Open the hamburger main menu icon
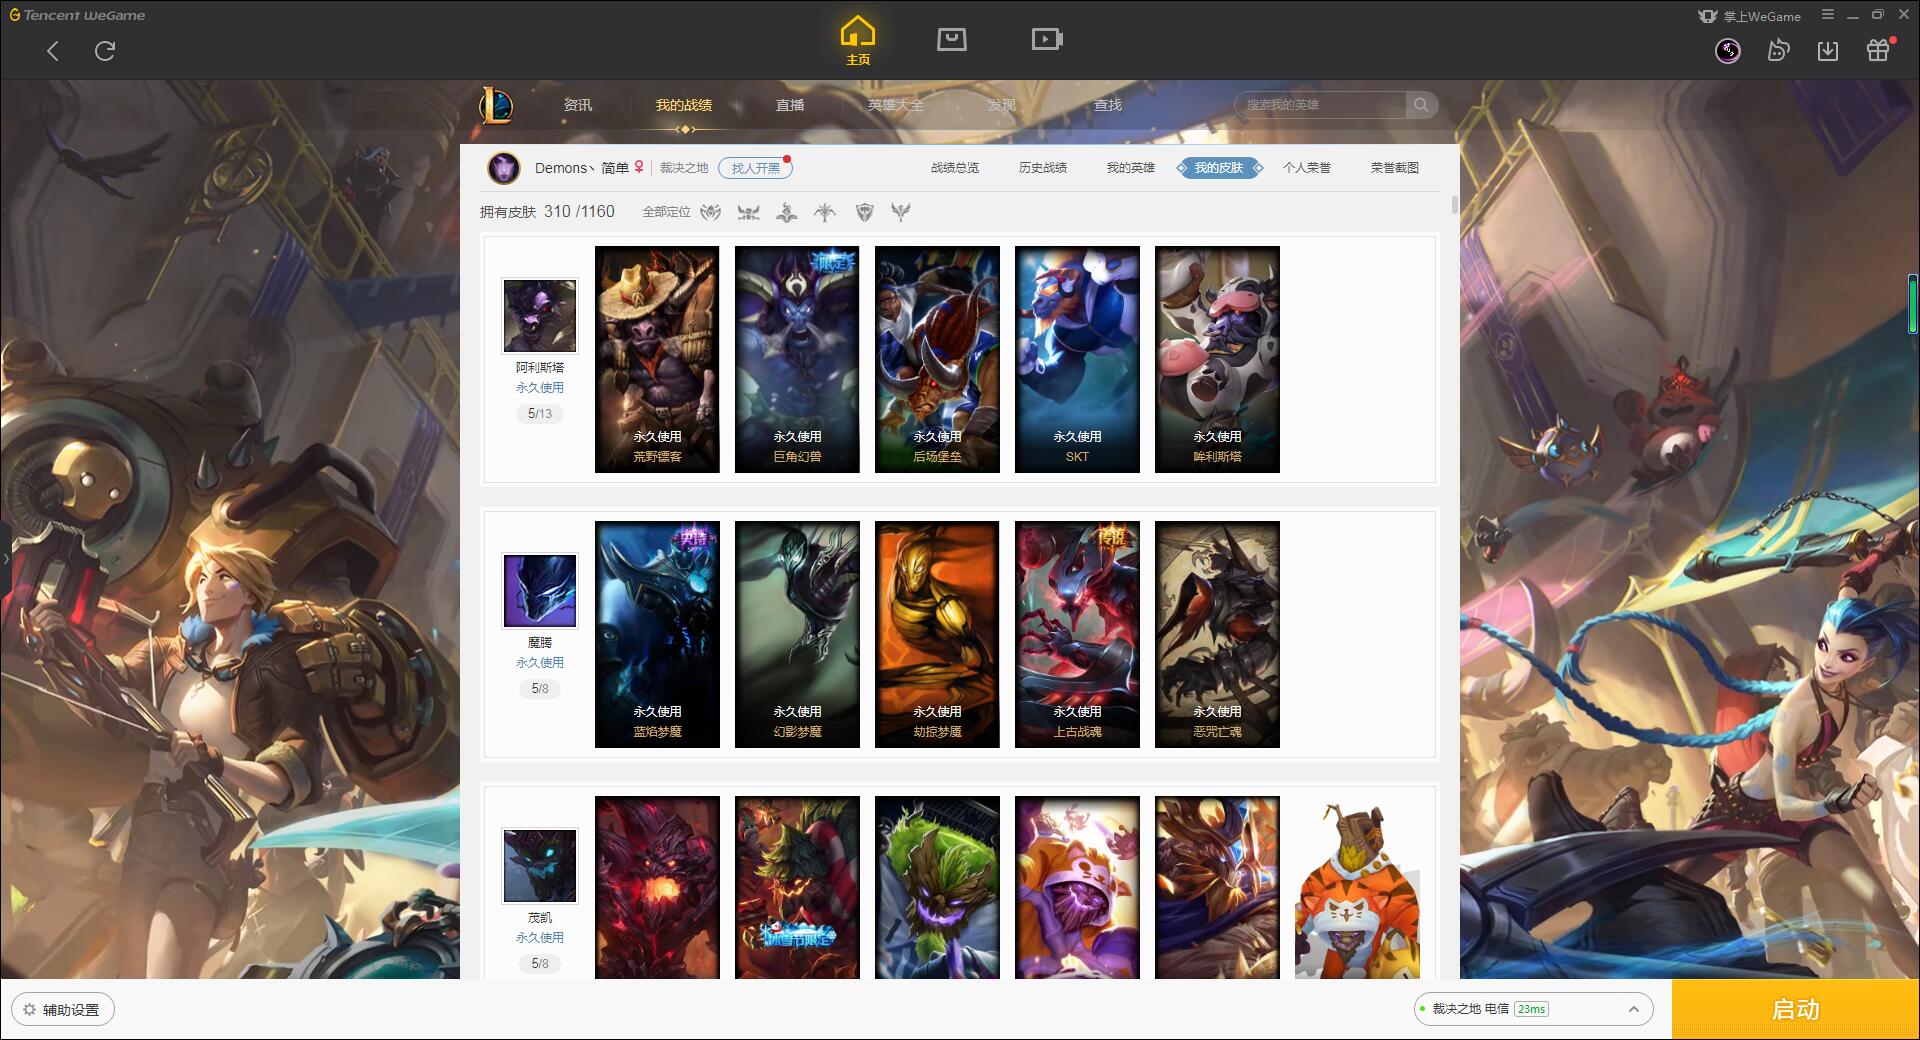The width and height of the screenshot is (1920, 1040). point(1828,15)
